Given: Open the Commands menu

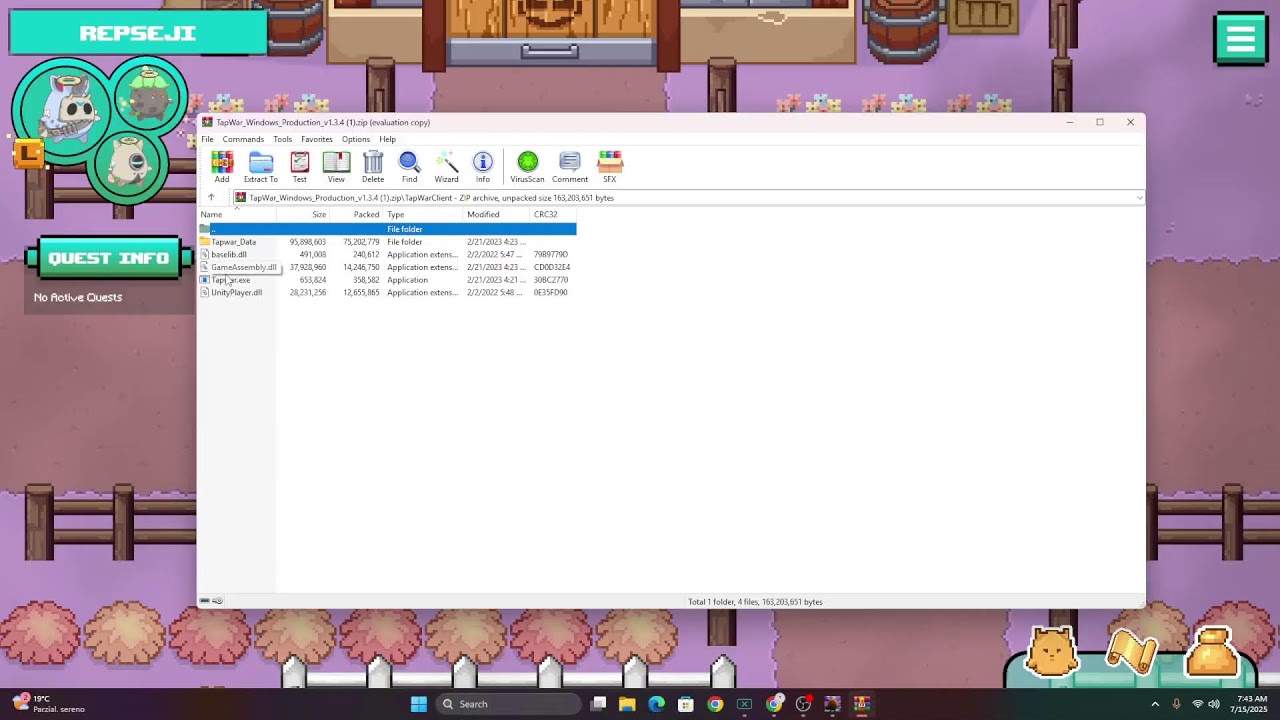Looking at the screenshot, I should 243,139.
